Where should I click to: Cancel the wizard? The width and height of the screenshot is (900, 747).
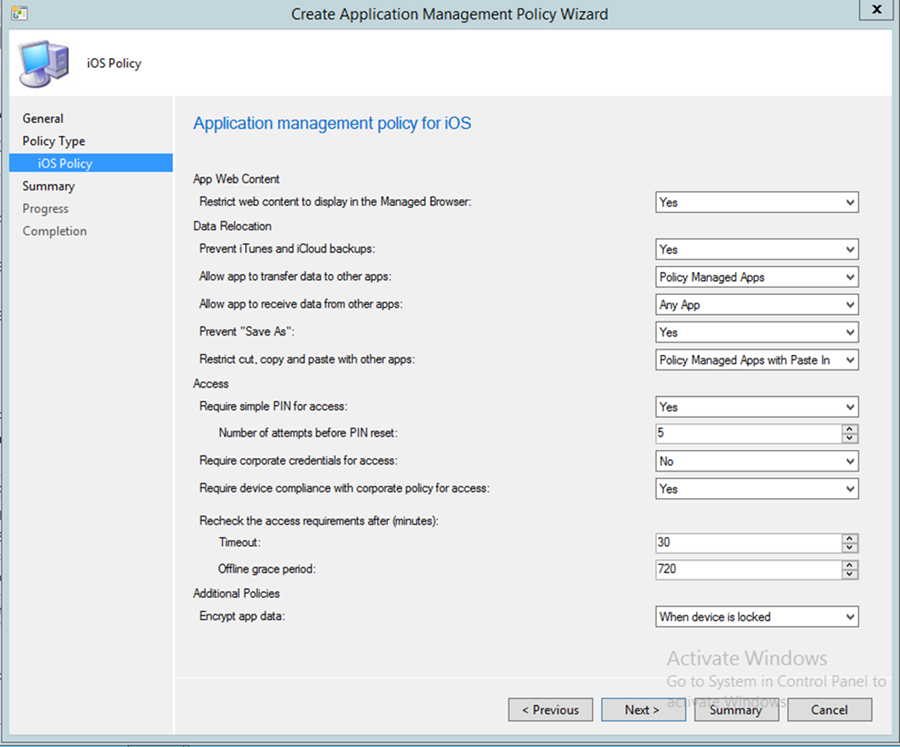[x=829, y=710]
